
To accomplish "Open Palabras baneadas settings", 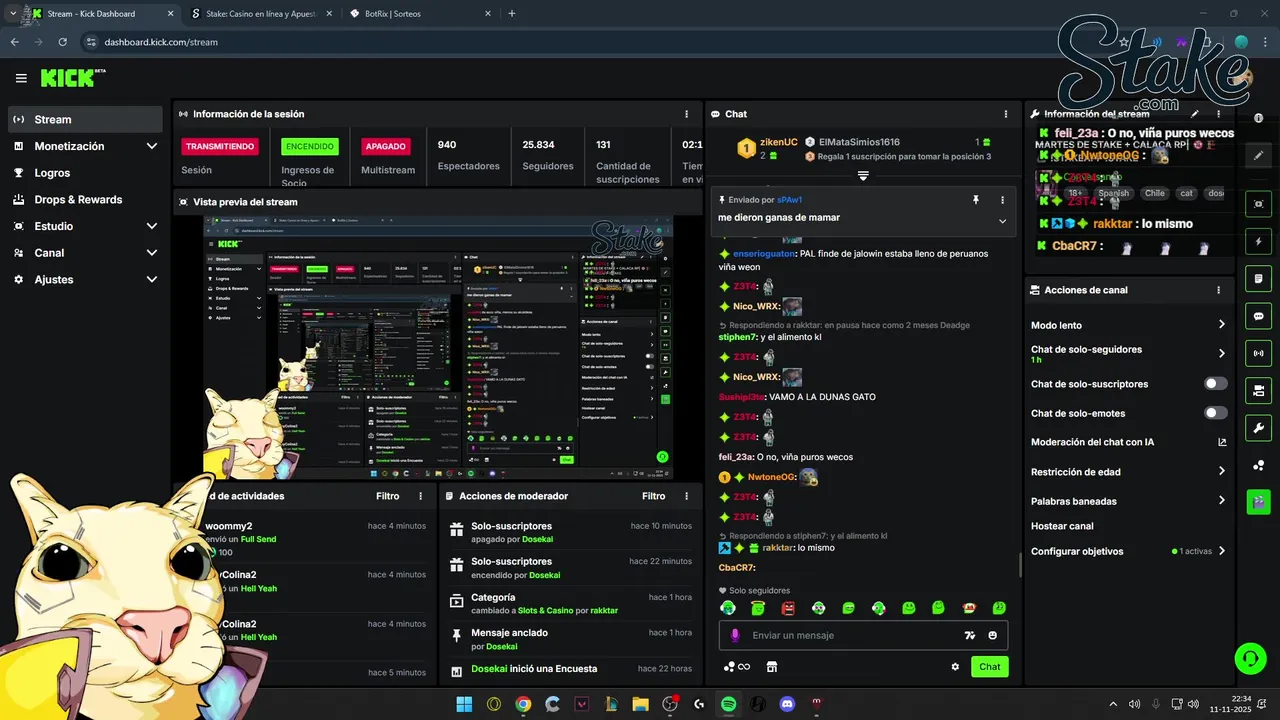I will pyautogui.click(x=1128, y=501).
